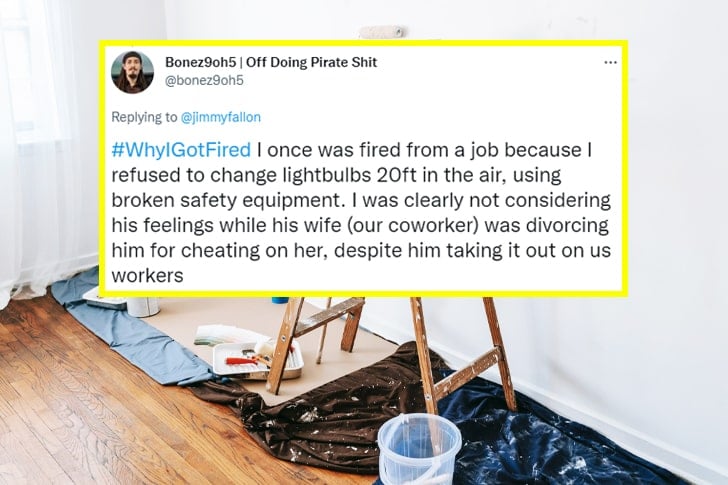728x485 pixels.
Task: Open the three-dot more options menu
Action: 610,62
